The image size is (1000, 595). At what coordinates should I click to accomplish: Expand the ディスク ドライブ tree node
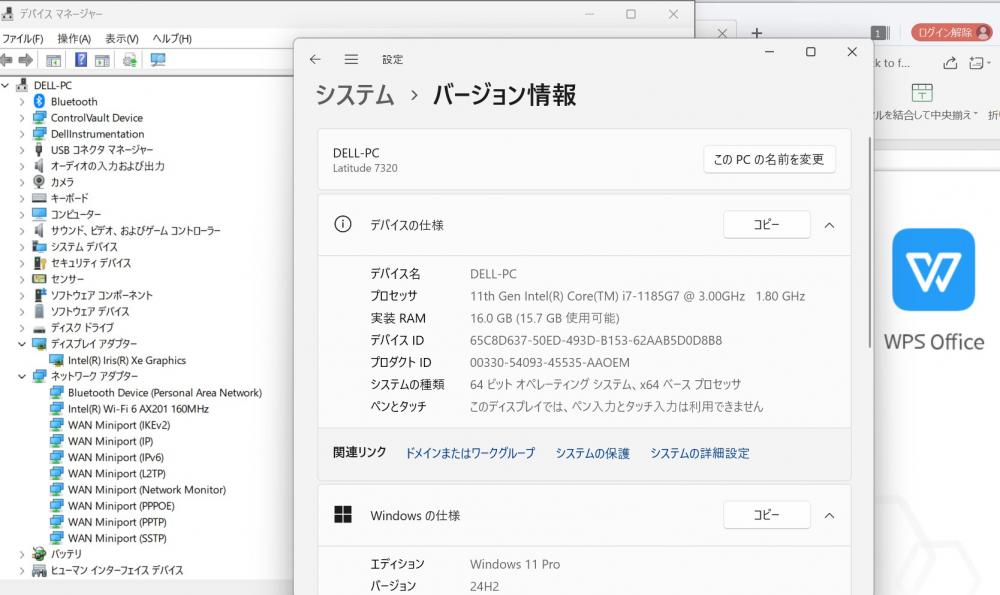click(22, 328)
